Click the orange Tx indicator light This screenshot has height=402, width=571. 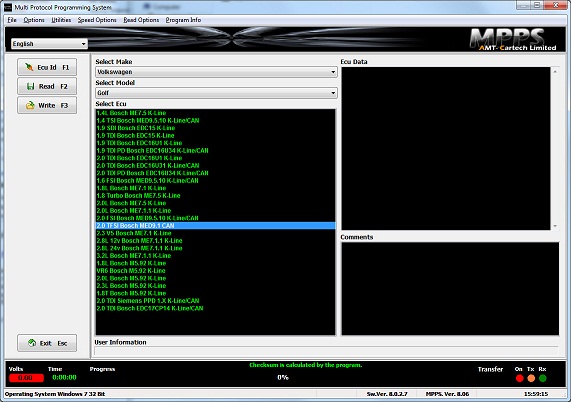coord(531,378)
